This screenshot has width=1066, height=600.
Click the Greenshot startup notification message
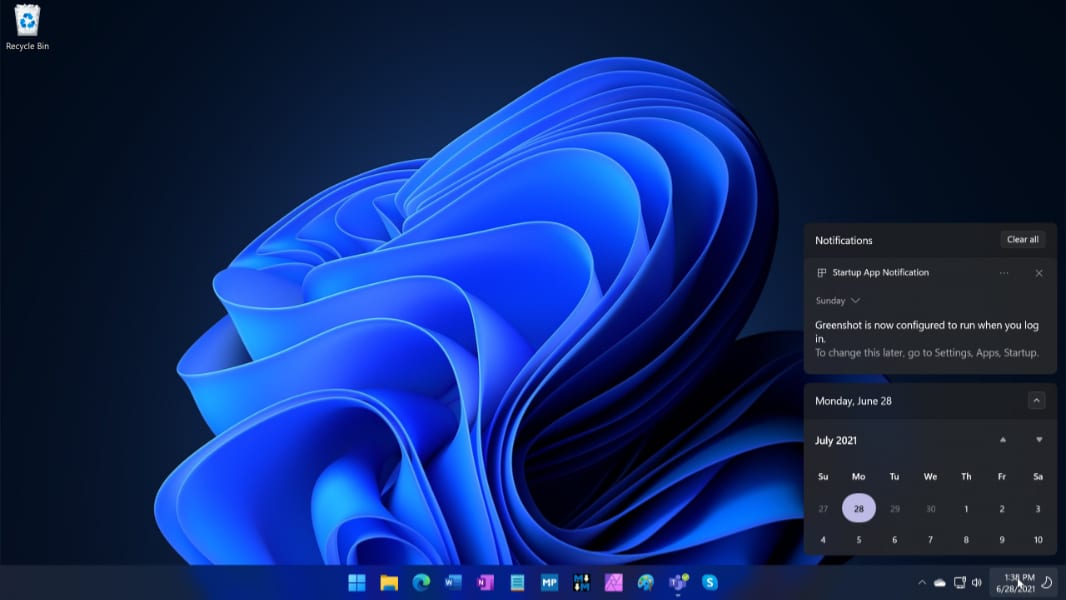[925, 332]
